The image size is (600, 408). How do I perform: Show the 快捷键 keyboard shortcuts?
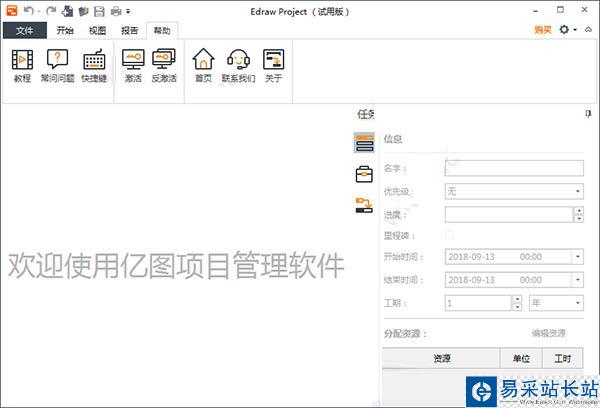(x=94, y=59)
